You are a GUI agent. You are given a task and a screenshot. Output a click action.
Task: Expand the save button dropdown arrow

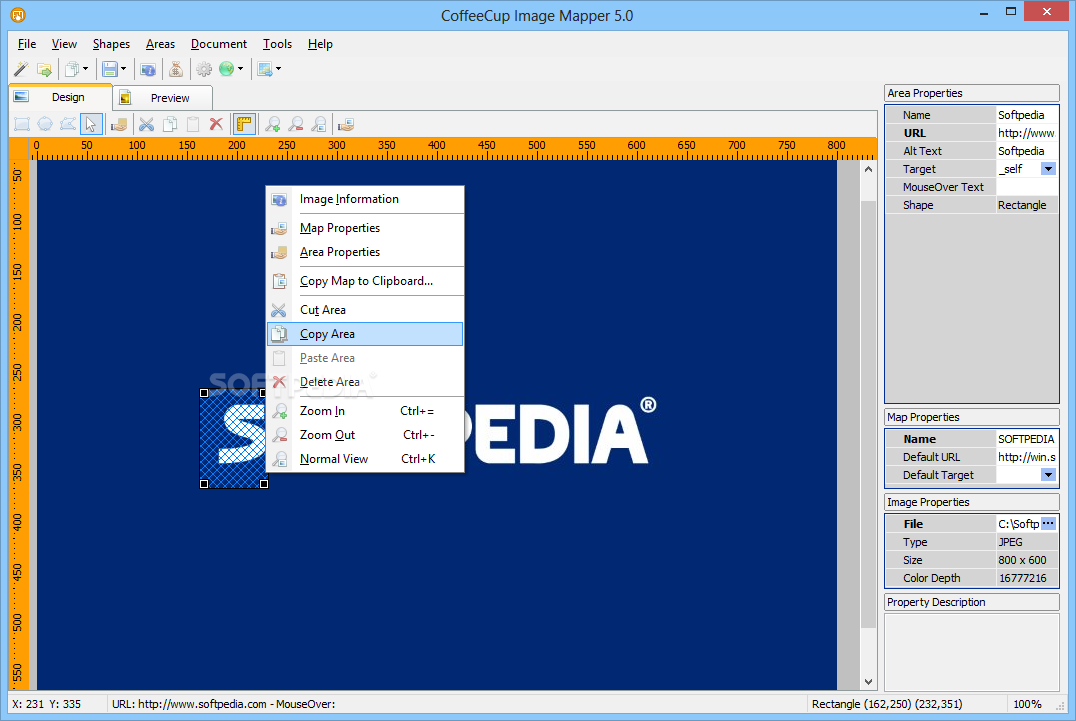click(x=124, y=69)
